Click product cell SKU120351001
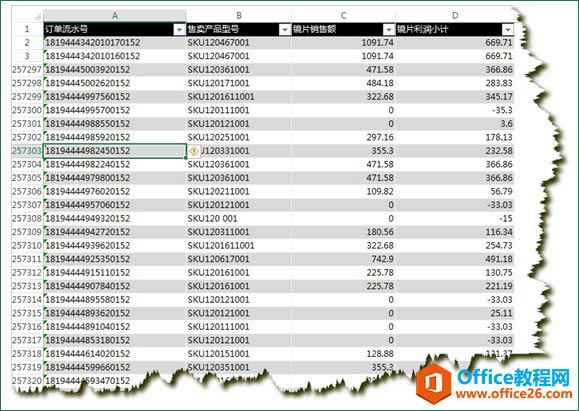This screenshot has width=579, height=411. coord(239,367)
